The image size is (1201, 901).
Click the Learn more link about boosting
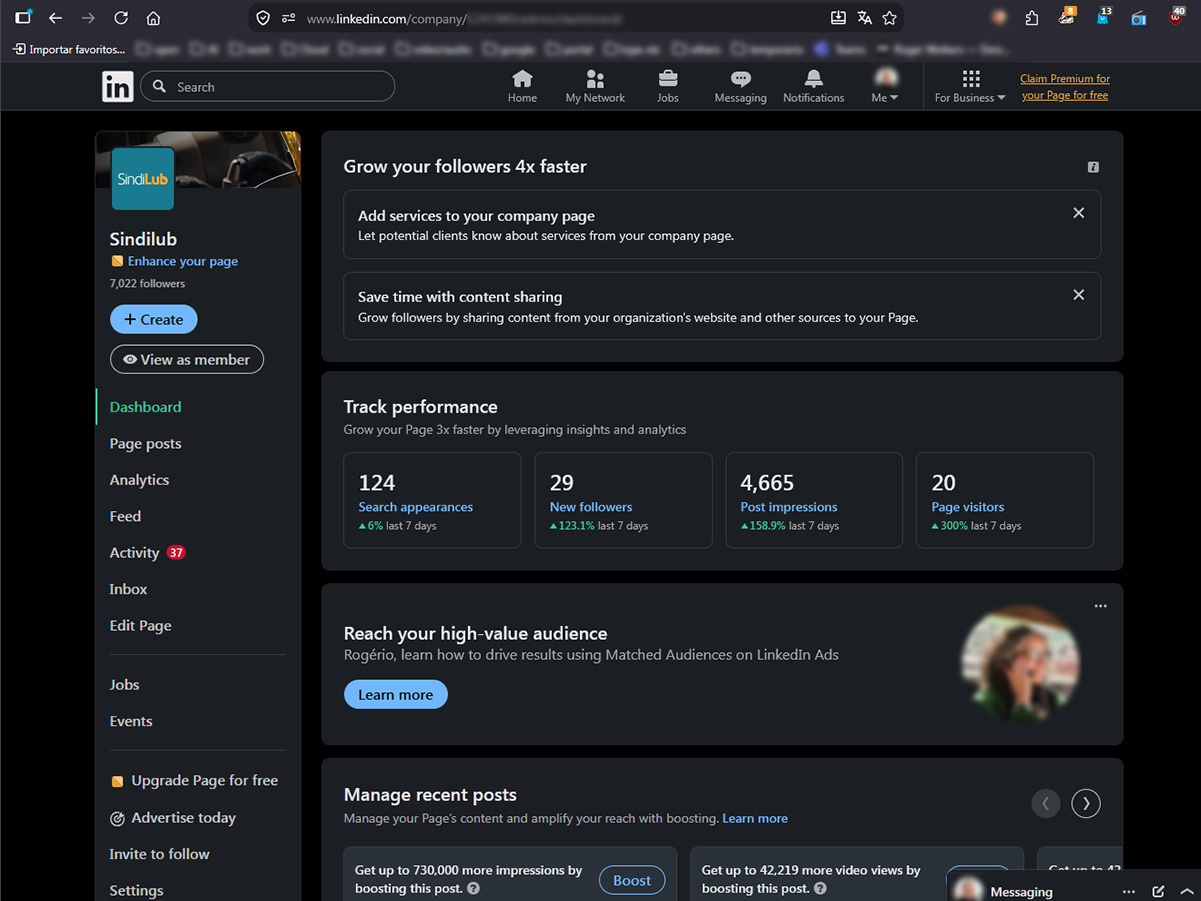(x=755, y=818)
